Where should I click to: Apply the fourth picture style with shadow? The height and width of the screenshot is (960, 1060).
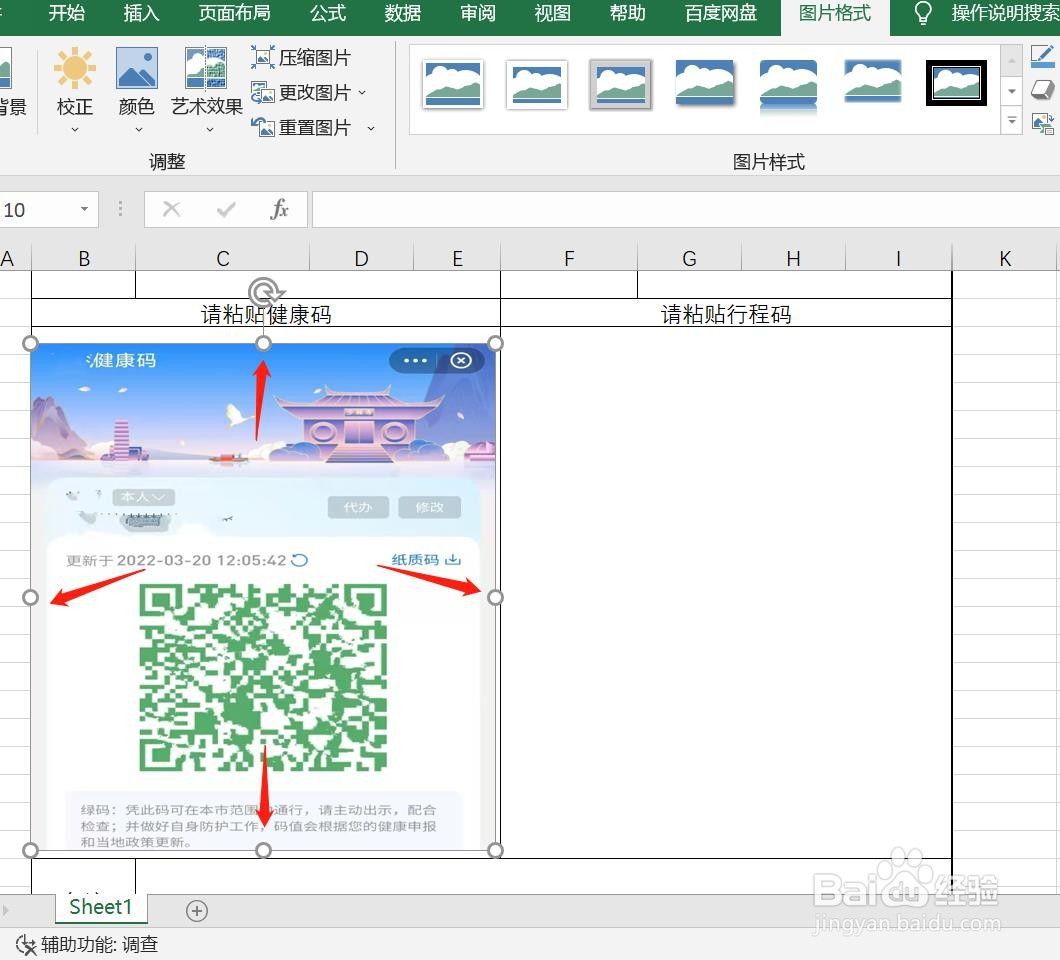704,83
